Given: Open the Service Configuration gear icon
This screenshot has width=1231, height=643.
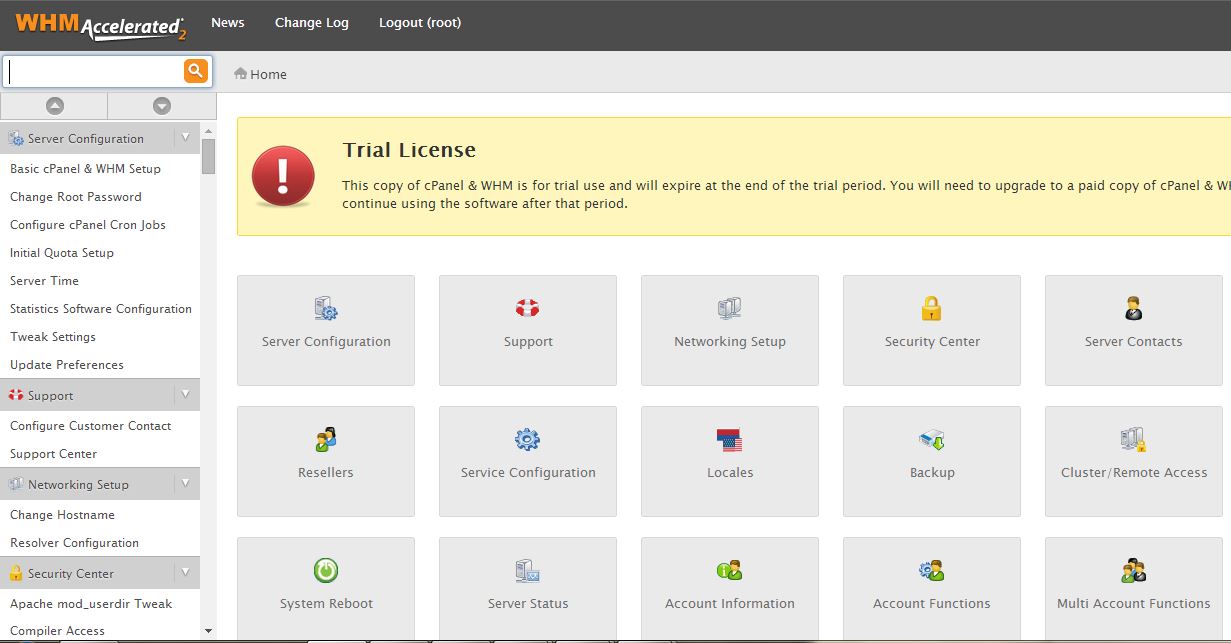Looking at the screenshot, I should (x=528, y=440).
